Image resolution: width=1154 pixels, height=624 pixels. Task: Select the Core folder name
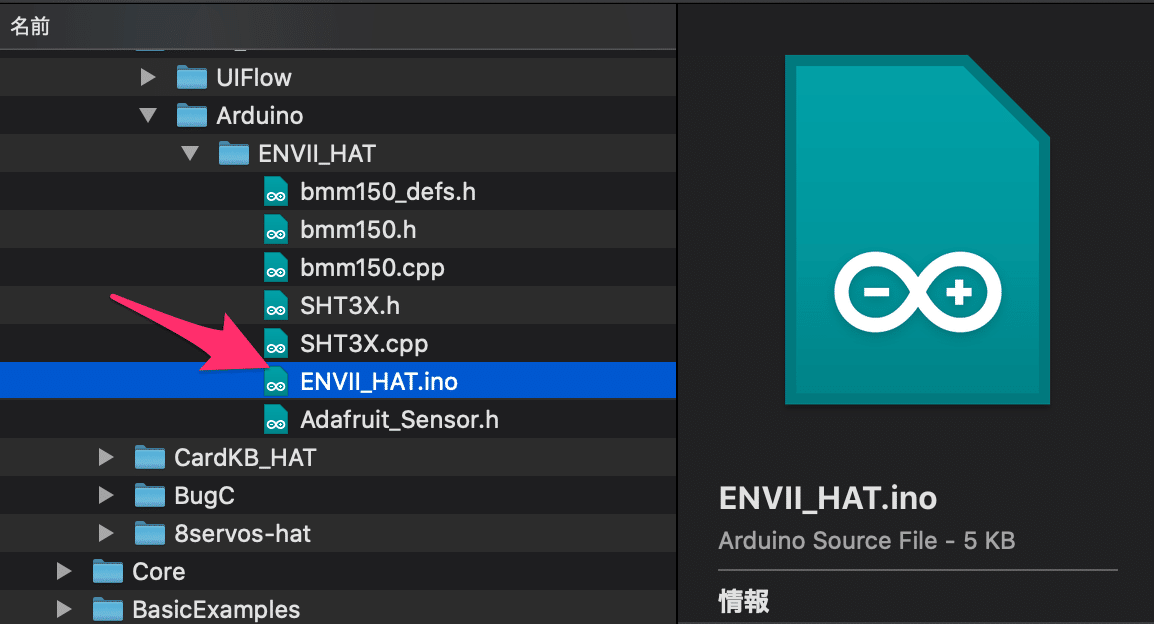tap(158, 572)
